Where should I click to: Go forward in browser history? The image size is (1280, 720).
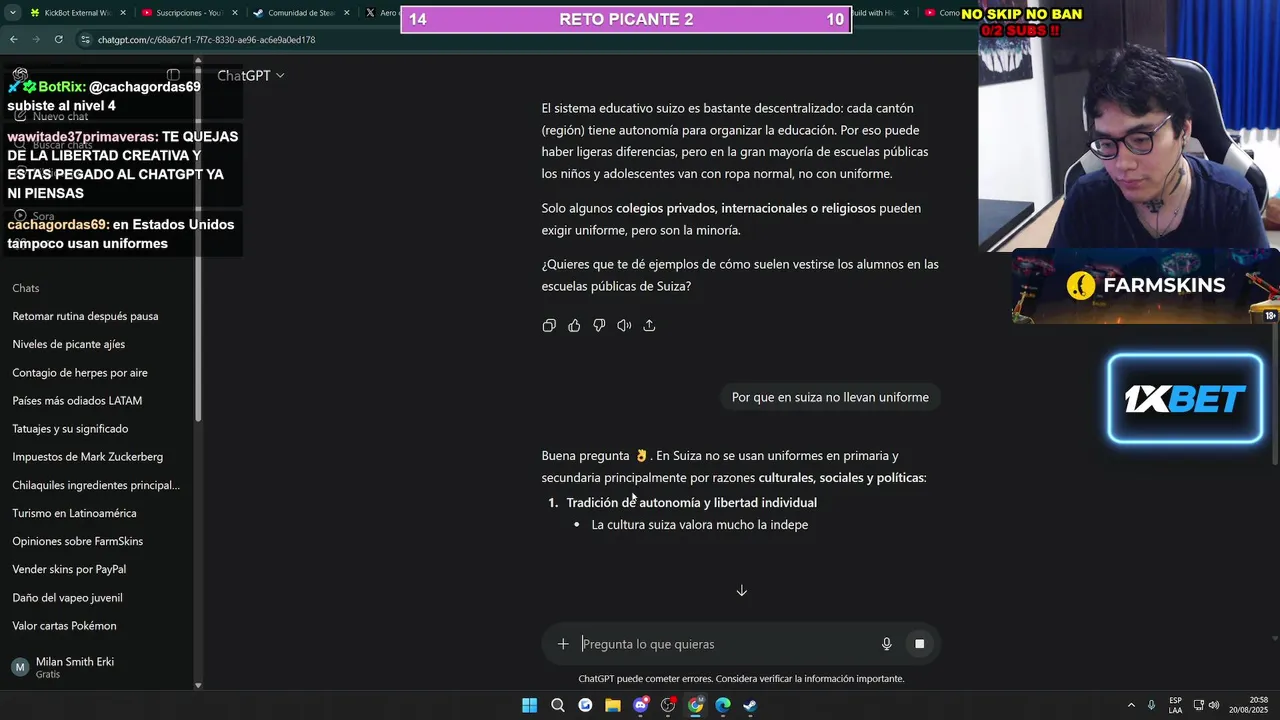point(36,39)
